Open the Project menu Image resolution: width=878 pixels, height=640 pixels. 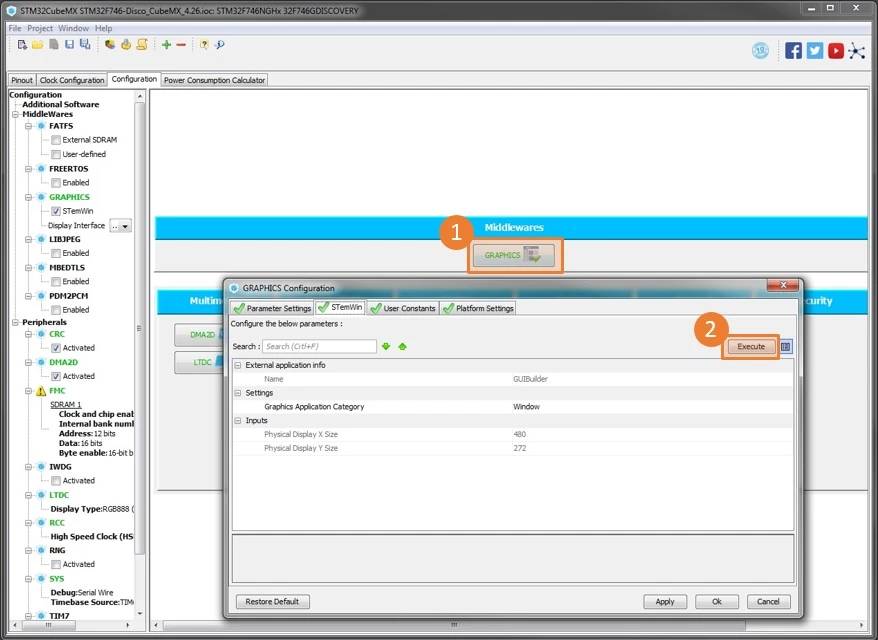point(40,28)
